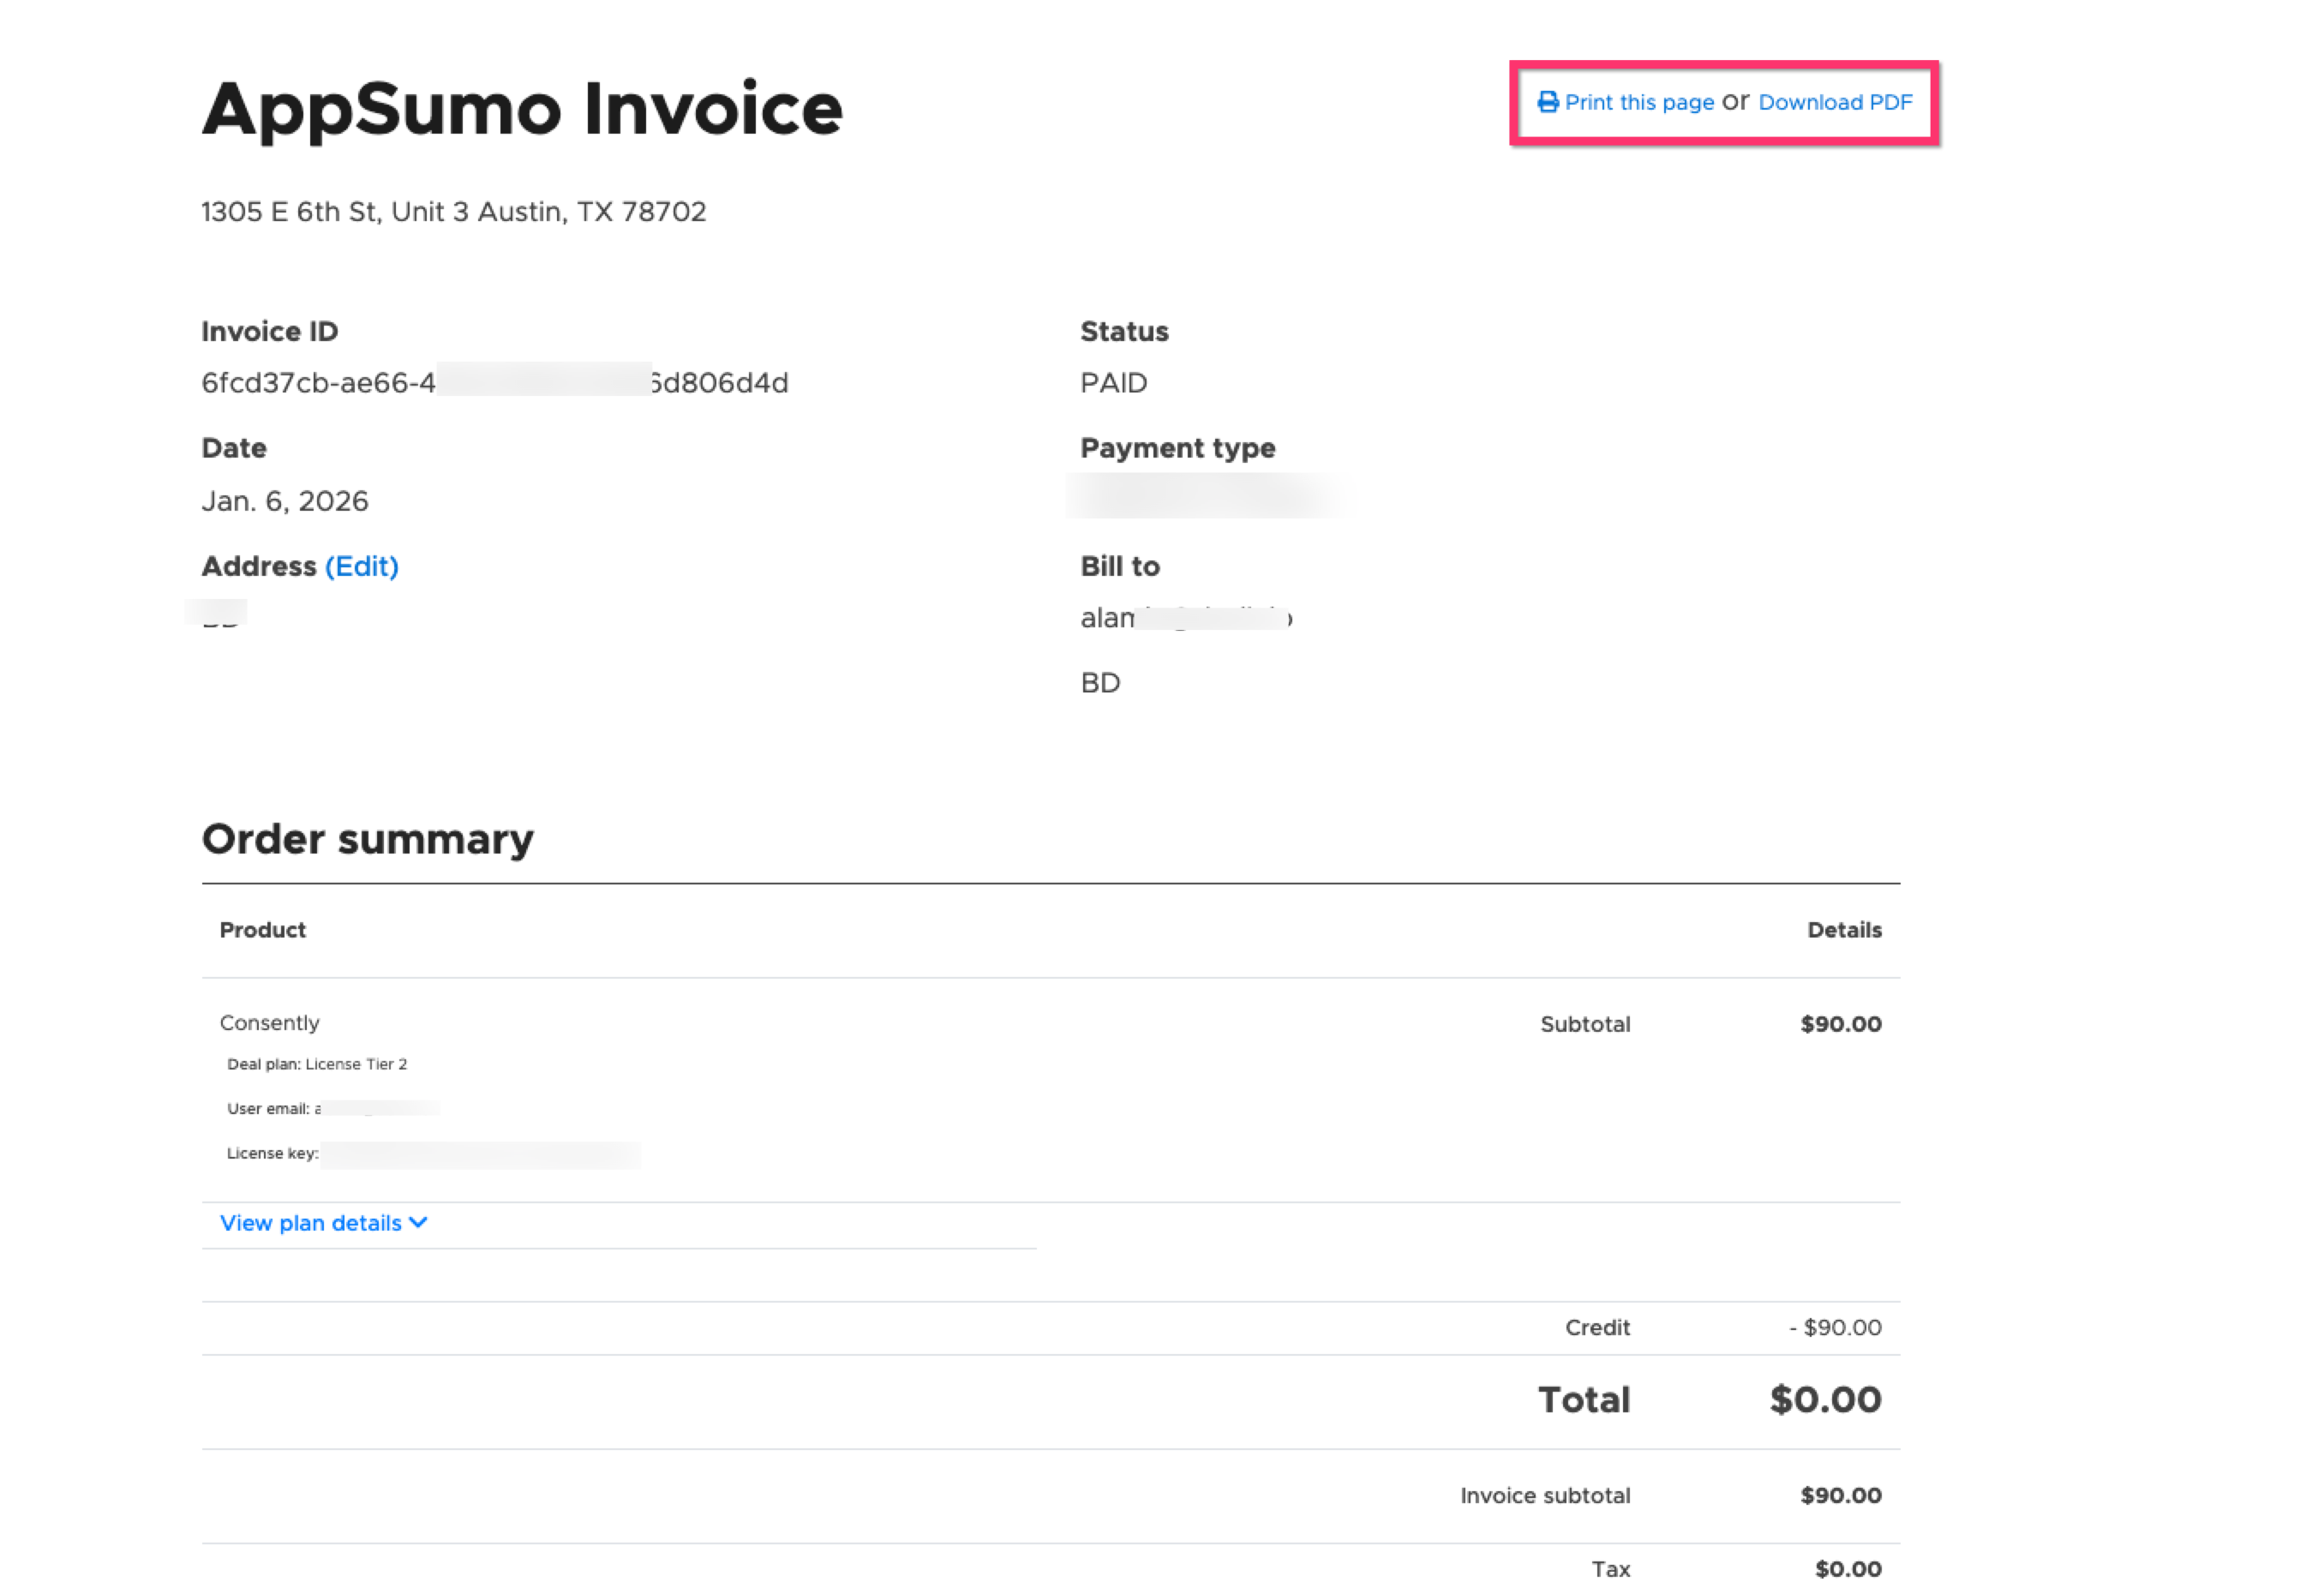
Task: Click the redacted License key value
Action: click(x=480, y=1154)
